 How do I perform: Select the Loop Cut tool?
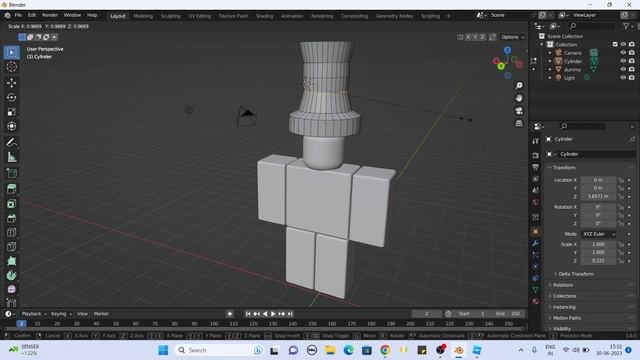pyautogui.click(x=11, y=232)
